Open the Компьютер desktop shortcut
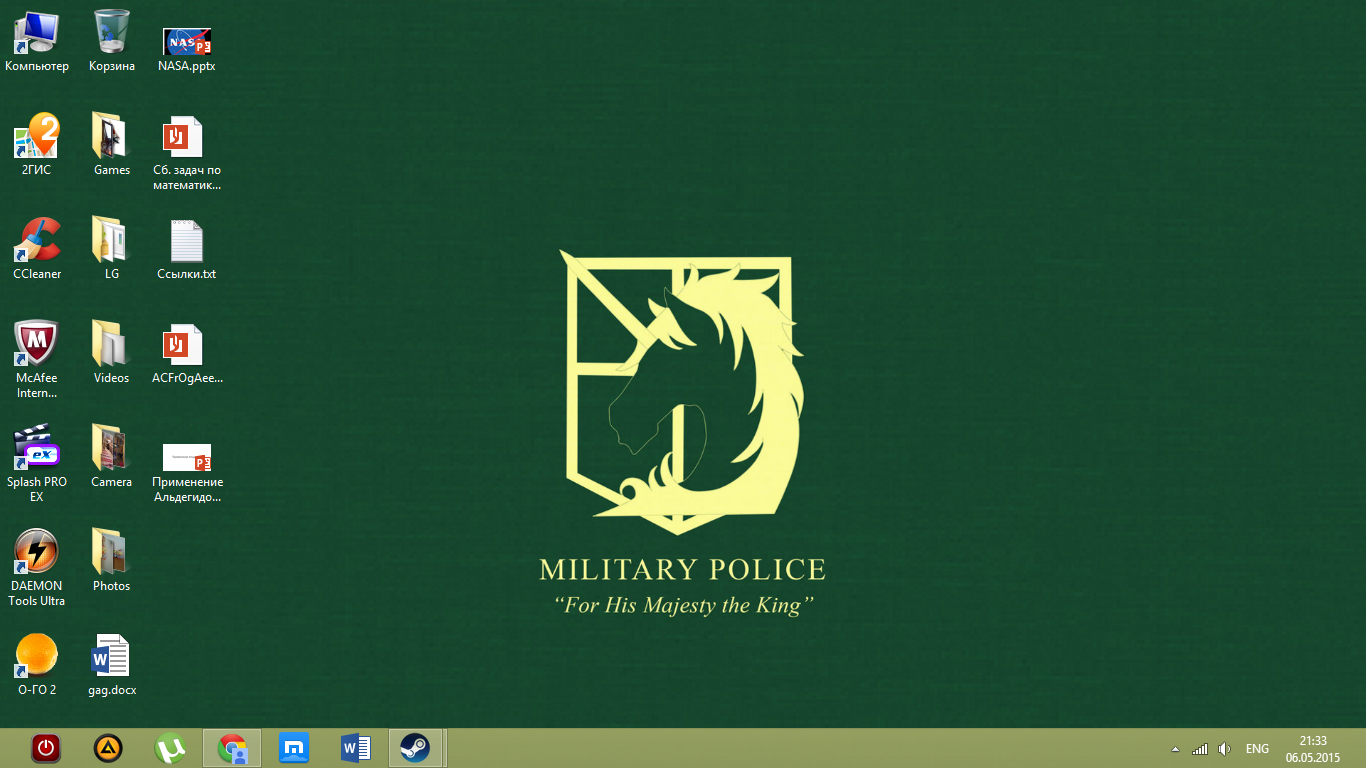The width and height of the screenshot is (1366, 768). click(37, 41)
